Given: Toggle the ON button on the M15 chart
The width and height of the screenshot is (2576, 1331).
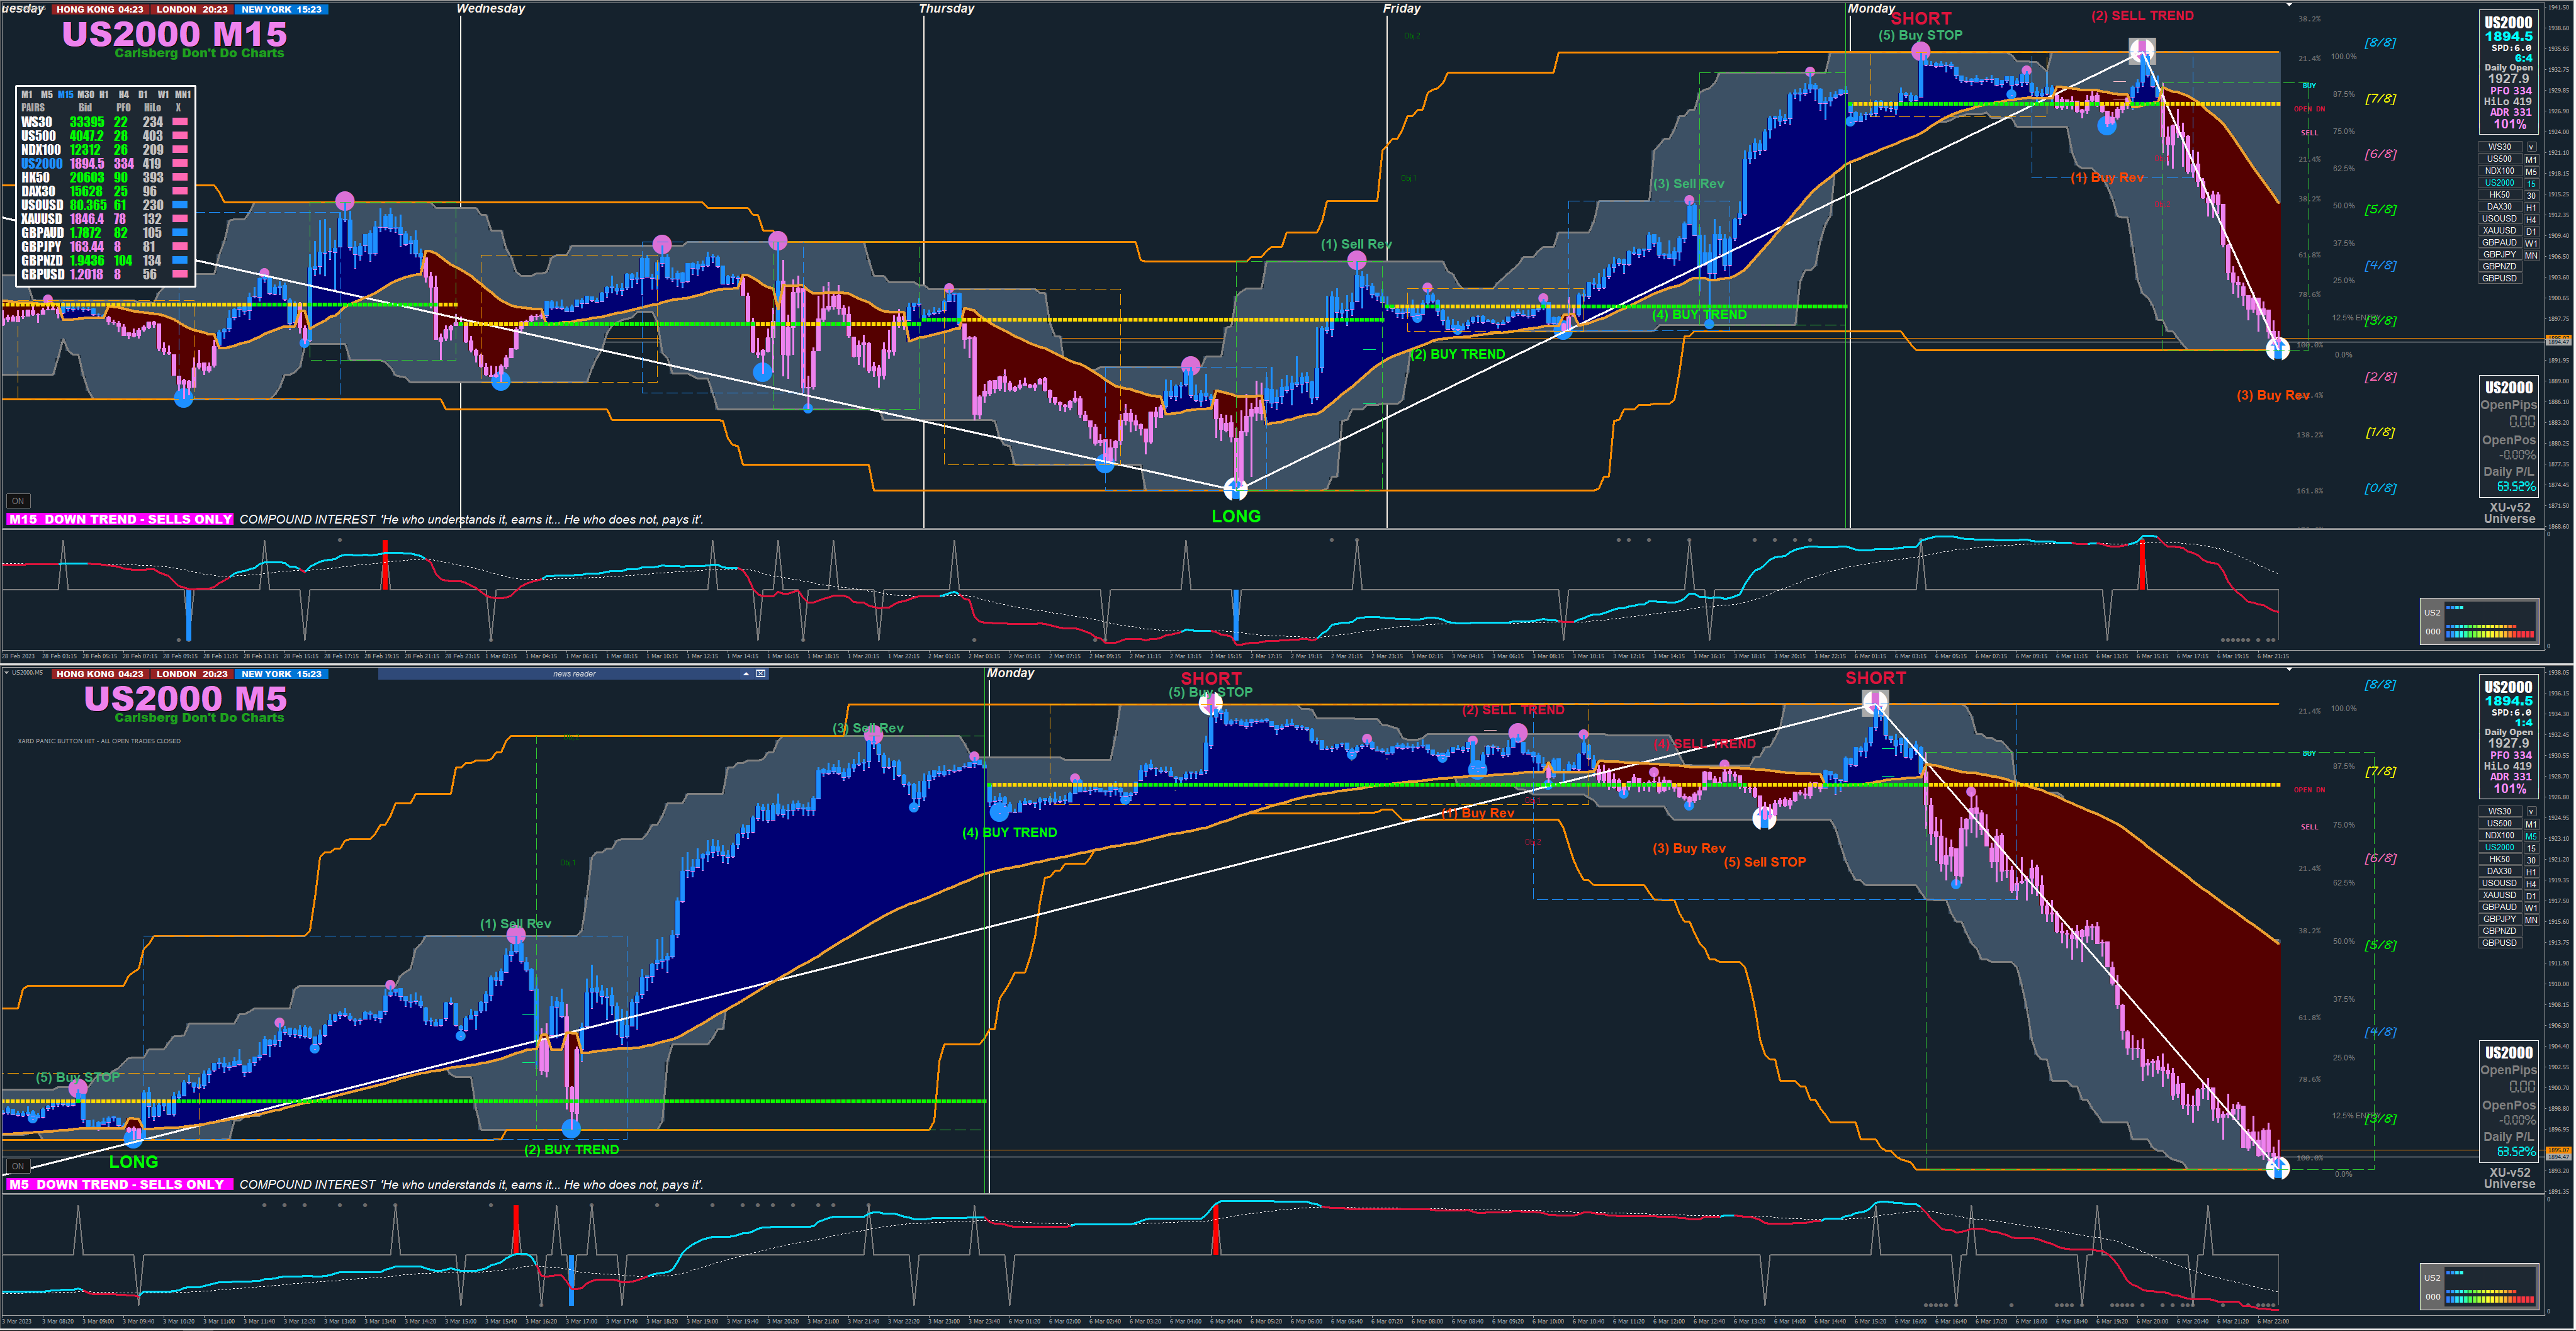Looking at the screenshot, I should (x=18, y=501).
